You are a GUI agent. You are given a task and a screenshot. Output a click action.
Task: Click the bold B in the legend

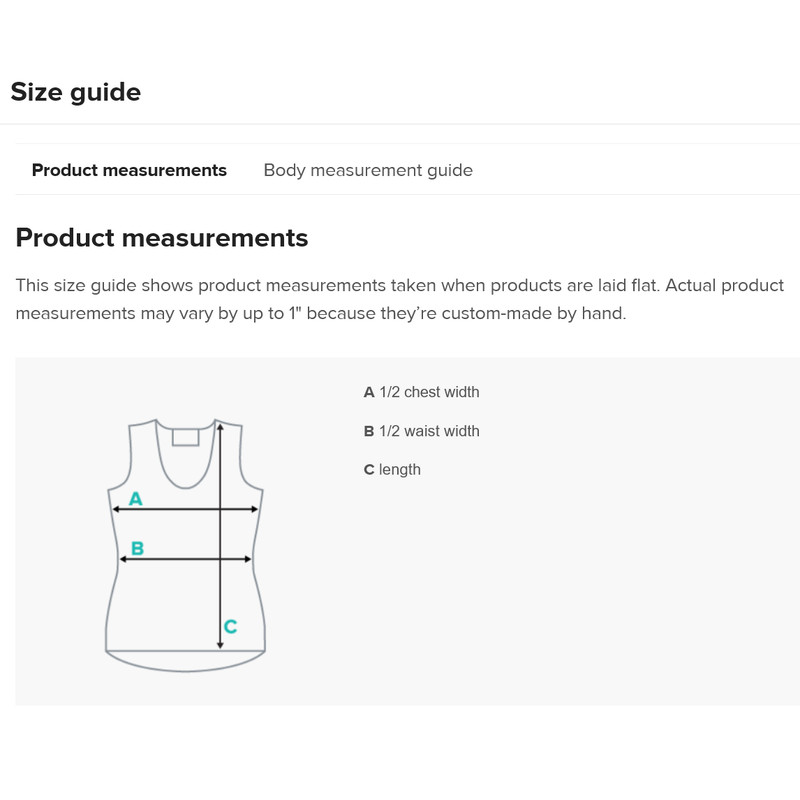tap(368, 431)
